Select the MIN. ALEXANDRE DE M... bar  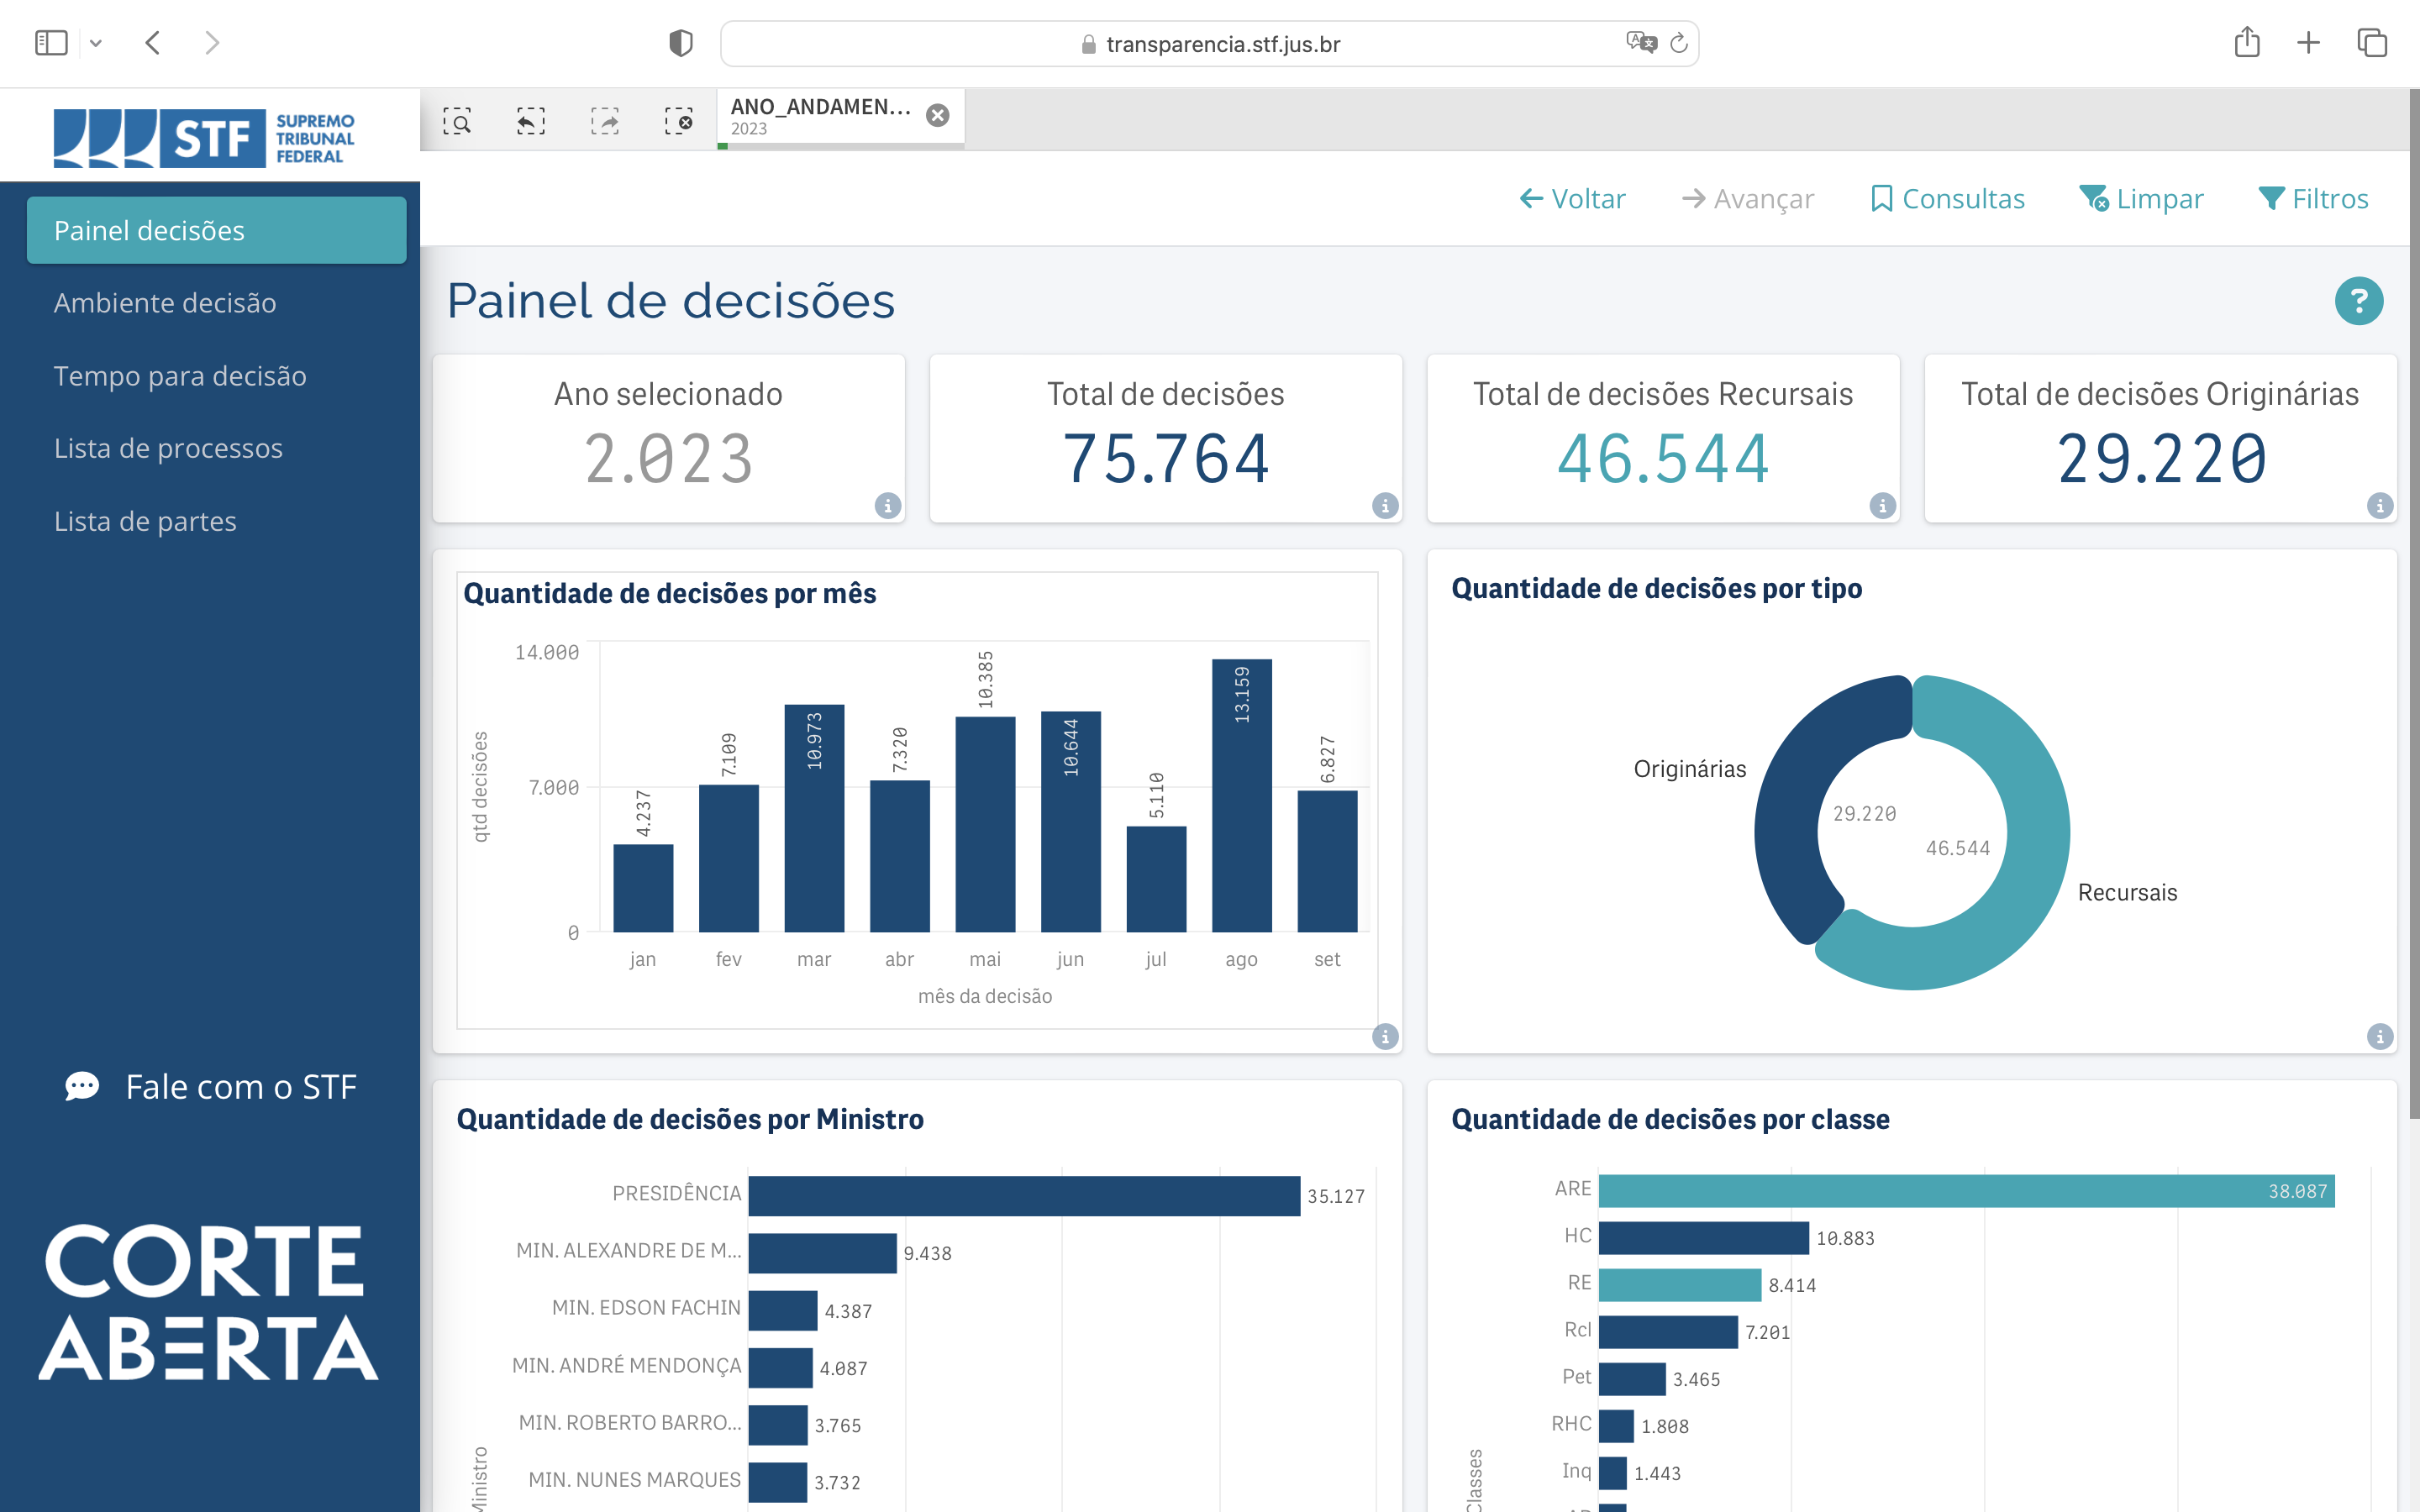tap(822, 1253)
